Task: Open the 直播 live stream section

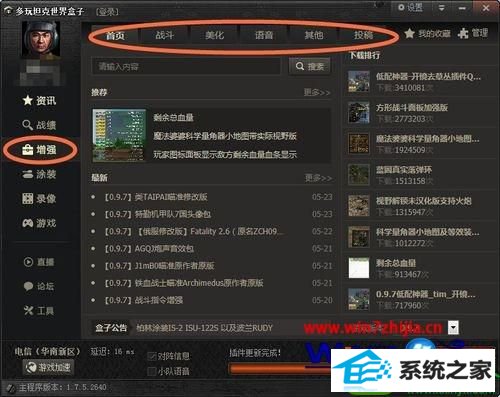Action: [39, 262]
